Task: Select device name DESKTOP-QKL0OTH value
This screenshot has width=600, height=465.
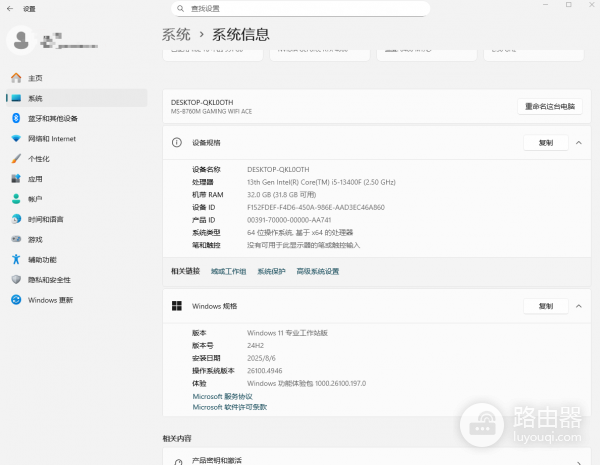Action: 278,170
